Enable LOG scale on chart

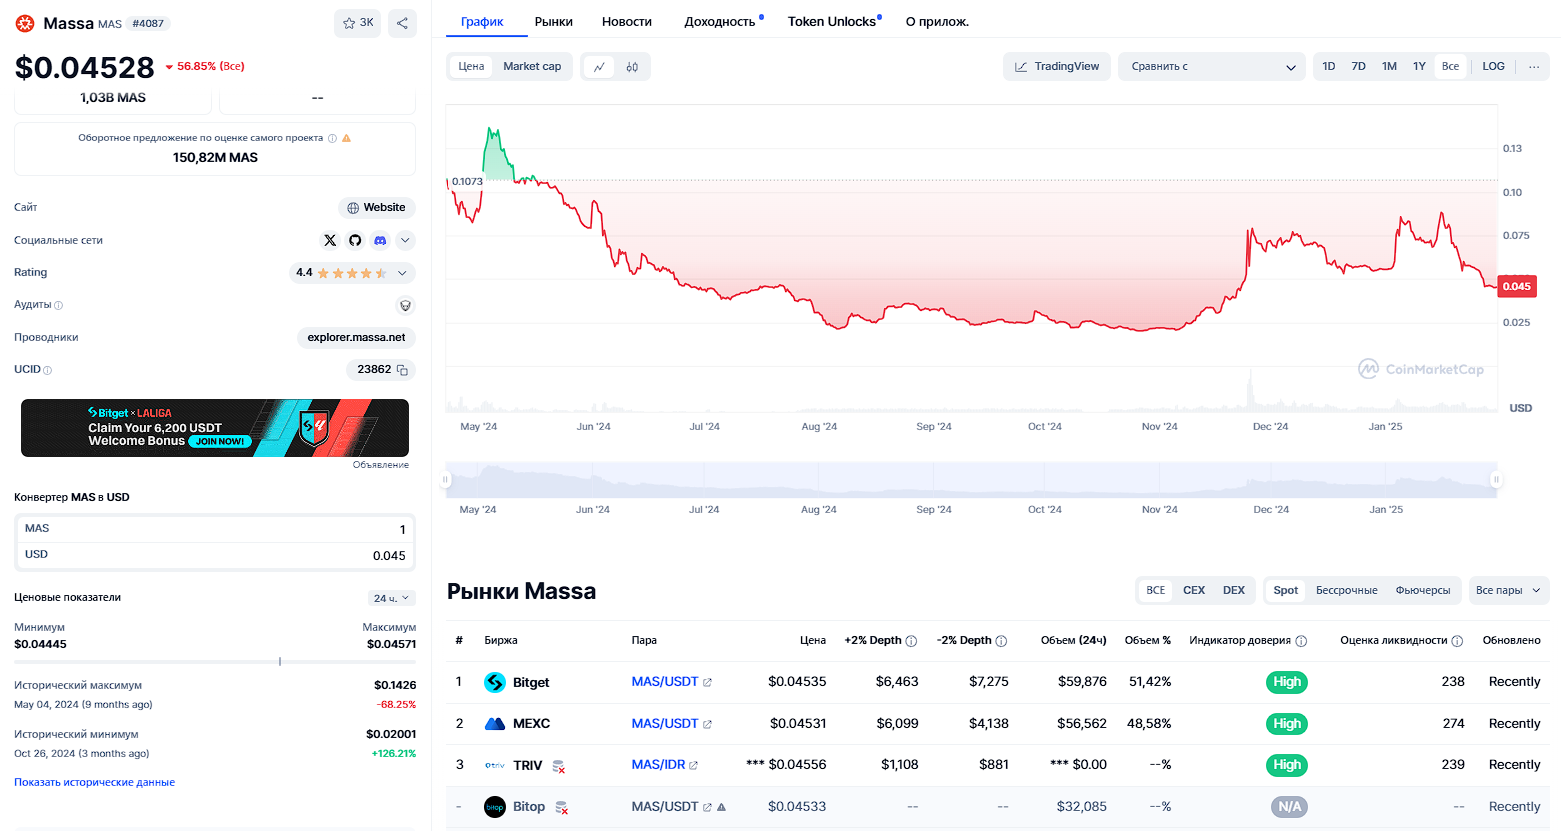click(x=1493, y=67)
